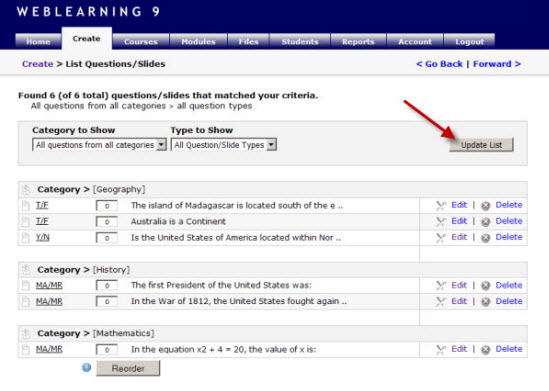The image size is (549, 391).
Task: Click the Logout tab
Action: click(469, 41)
